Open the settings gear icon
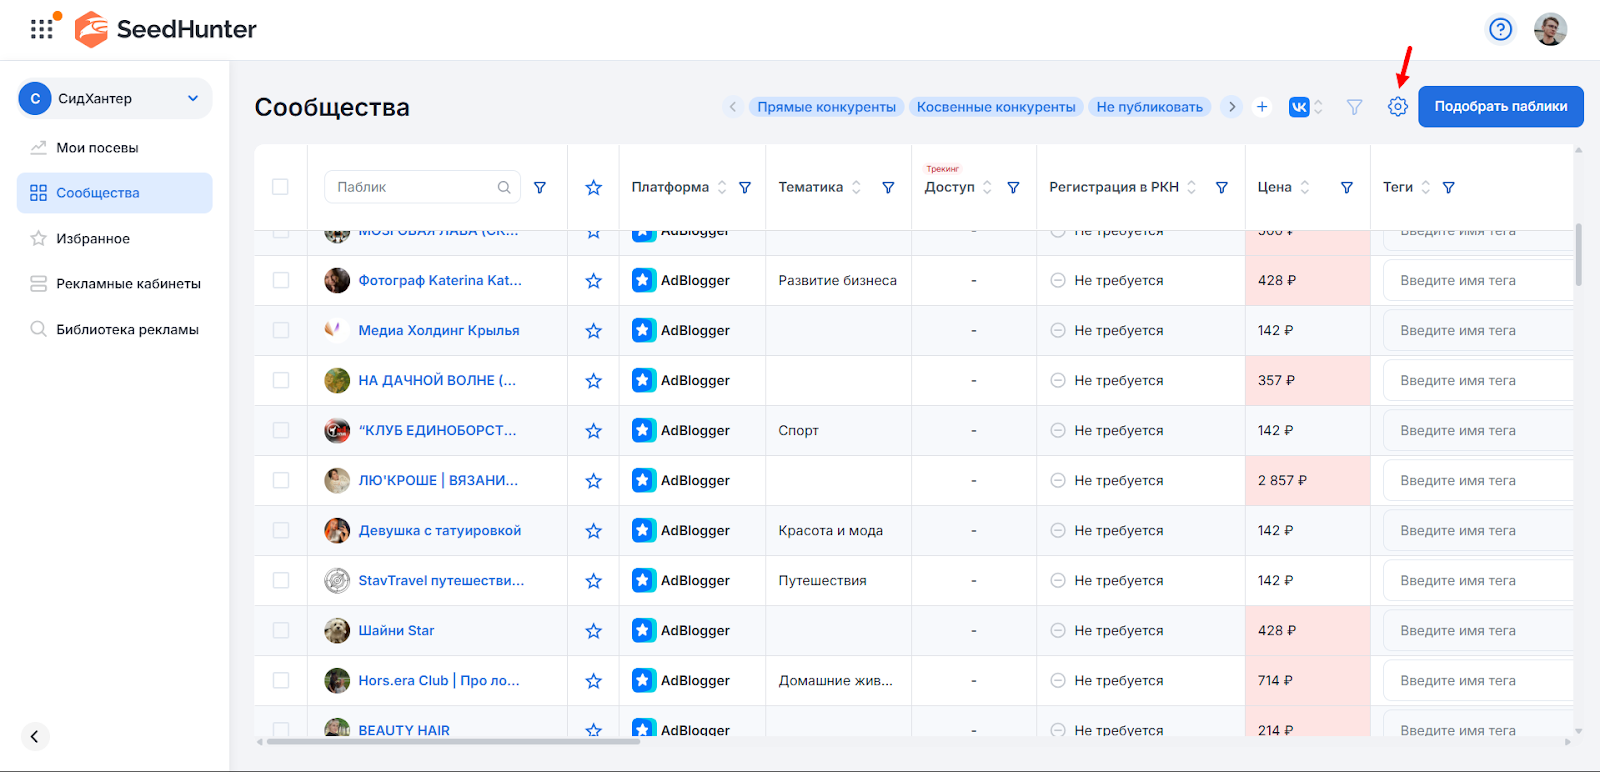The height and width of the screenshot is (772, 1600). coord(1397,107)
